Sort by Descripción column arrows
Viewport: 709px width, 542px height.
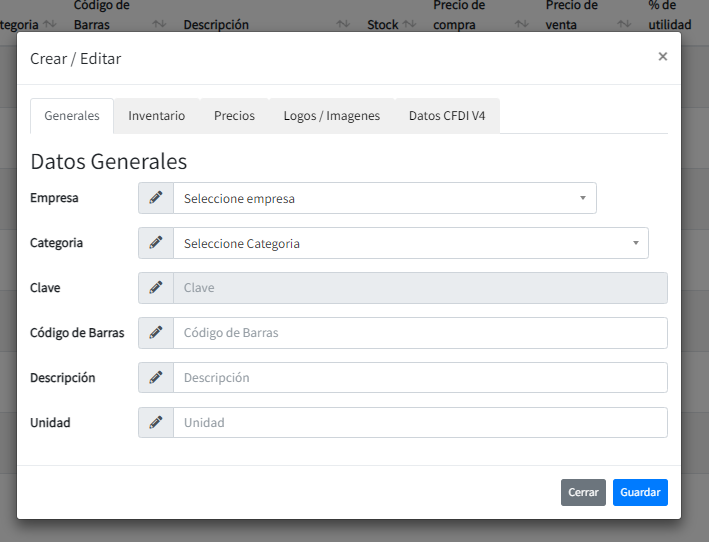point(344,24)
